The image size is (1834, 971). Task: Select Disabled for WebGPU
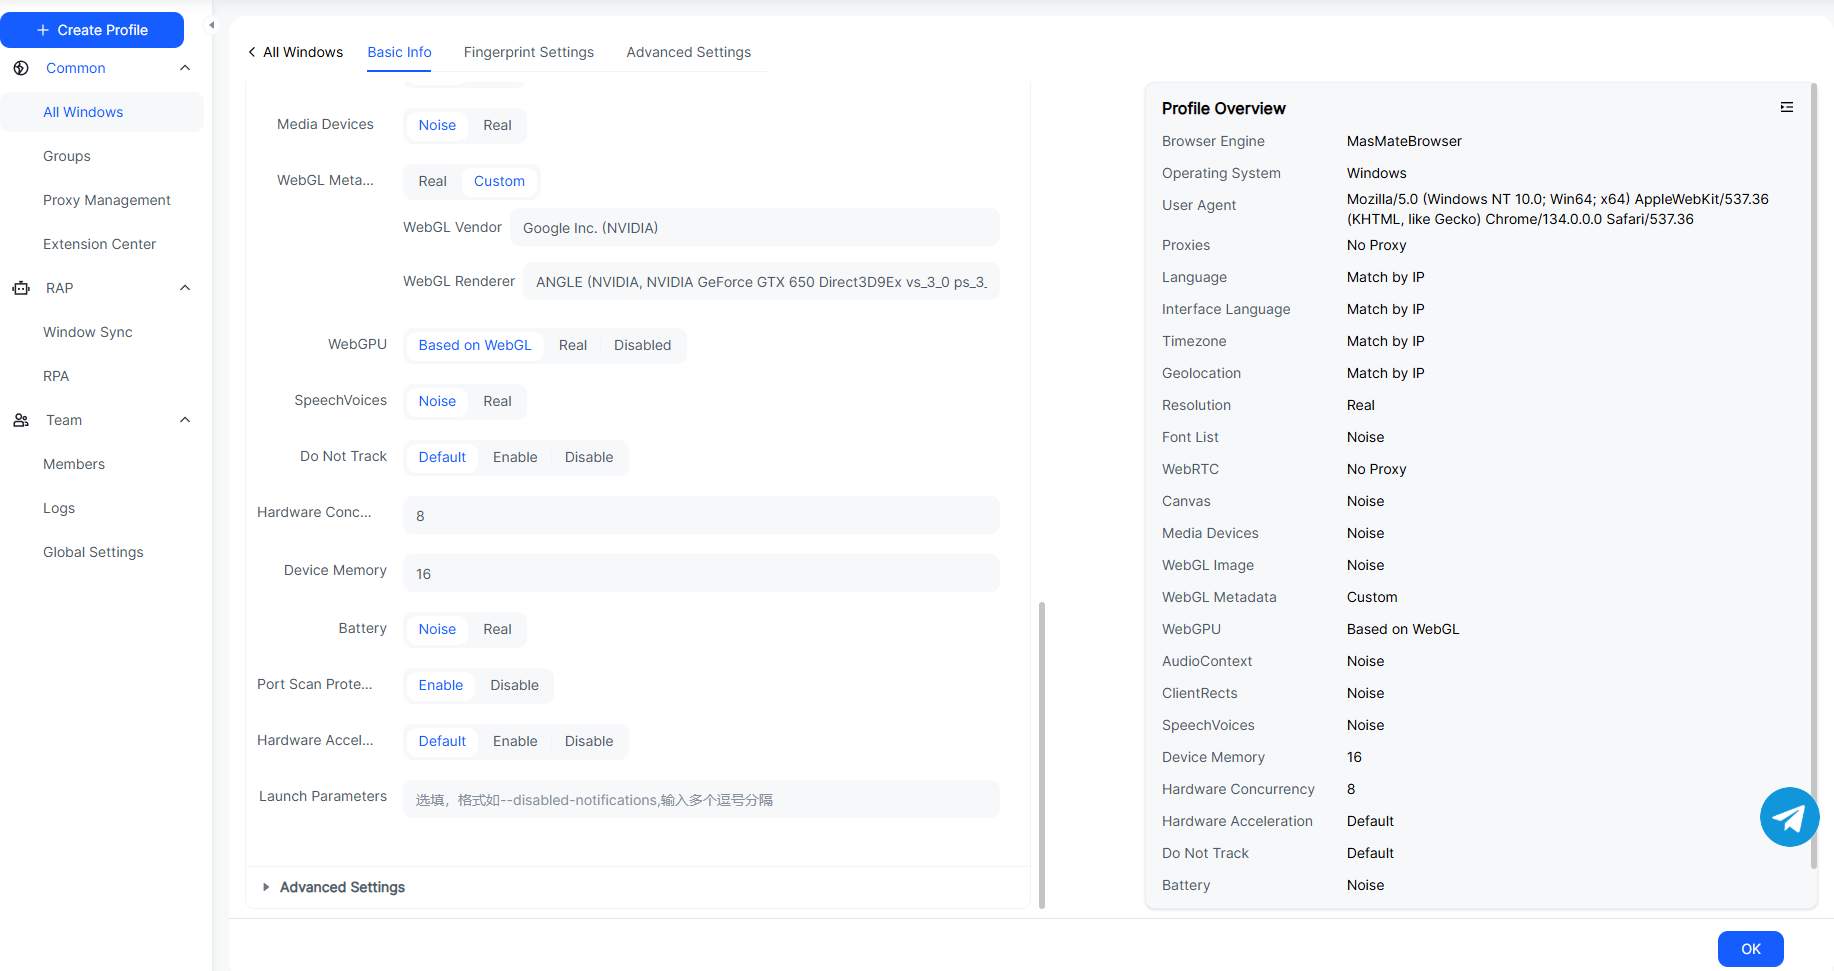tap(642, 345)
